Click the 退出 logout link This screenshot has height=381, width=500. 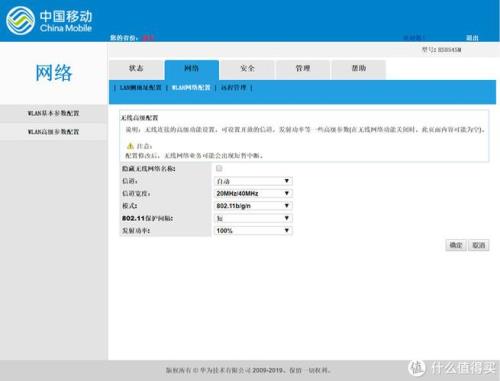click(472, 38)
